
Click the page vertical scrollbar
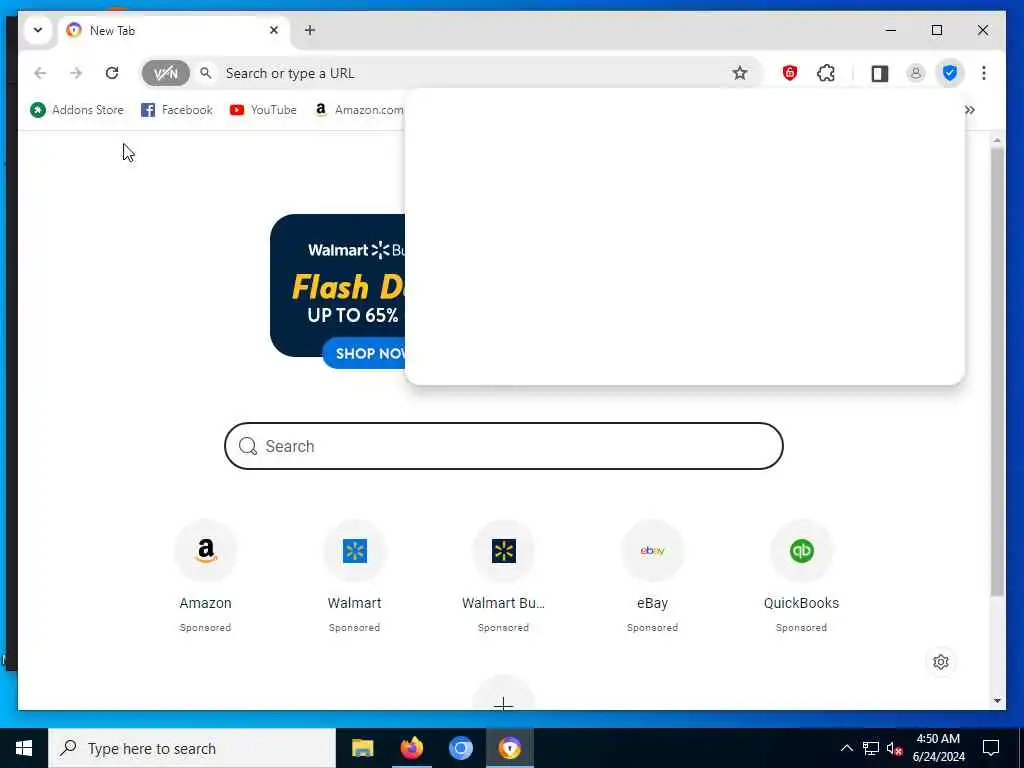click(997, 371)
